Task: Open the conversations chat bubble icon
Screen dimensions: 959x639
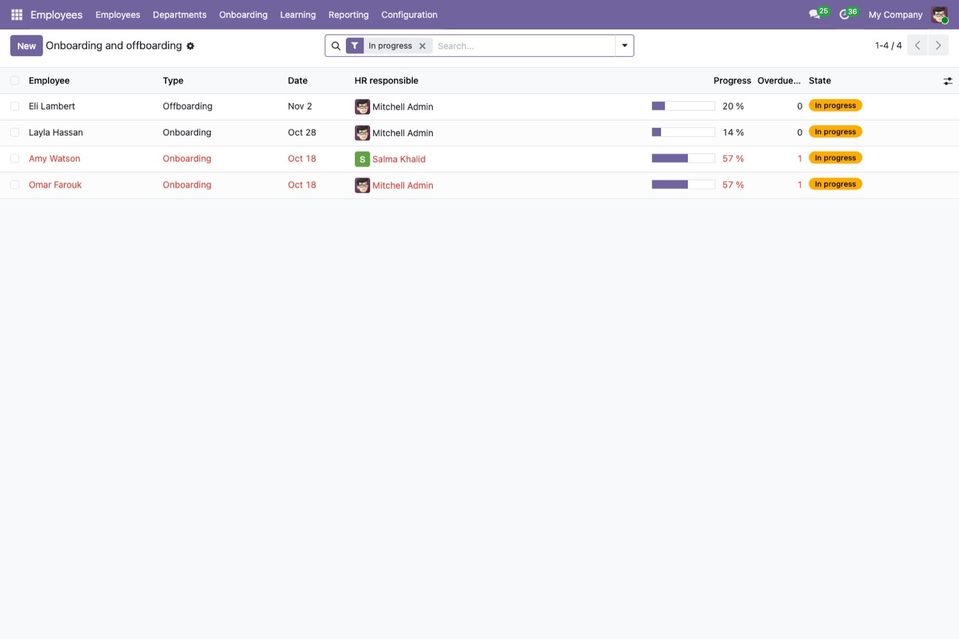Action: 814,14
